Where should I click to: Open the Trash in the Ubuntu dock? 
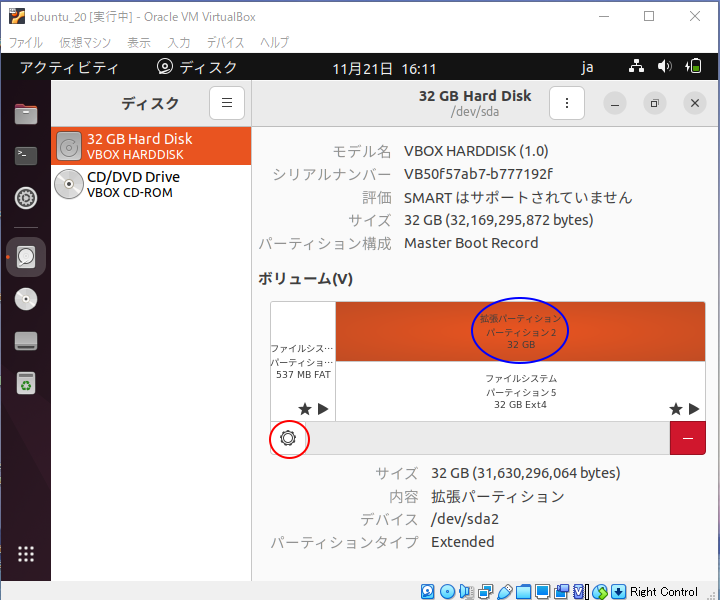coord(26,383)
